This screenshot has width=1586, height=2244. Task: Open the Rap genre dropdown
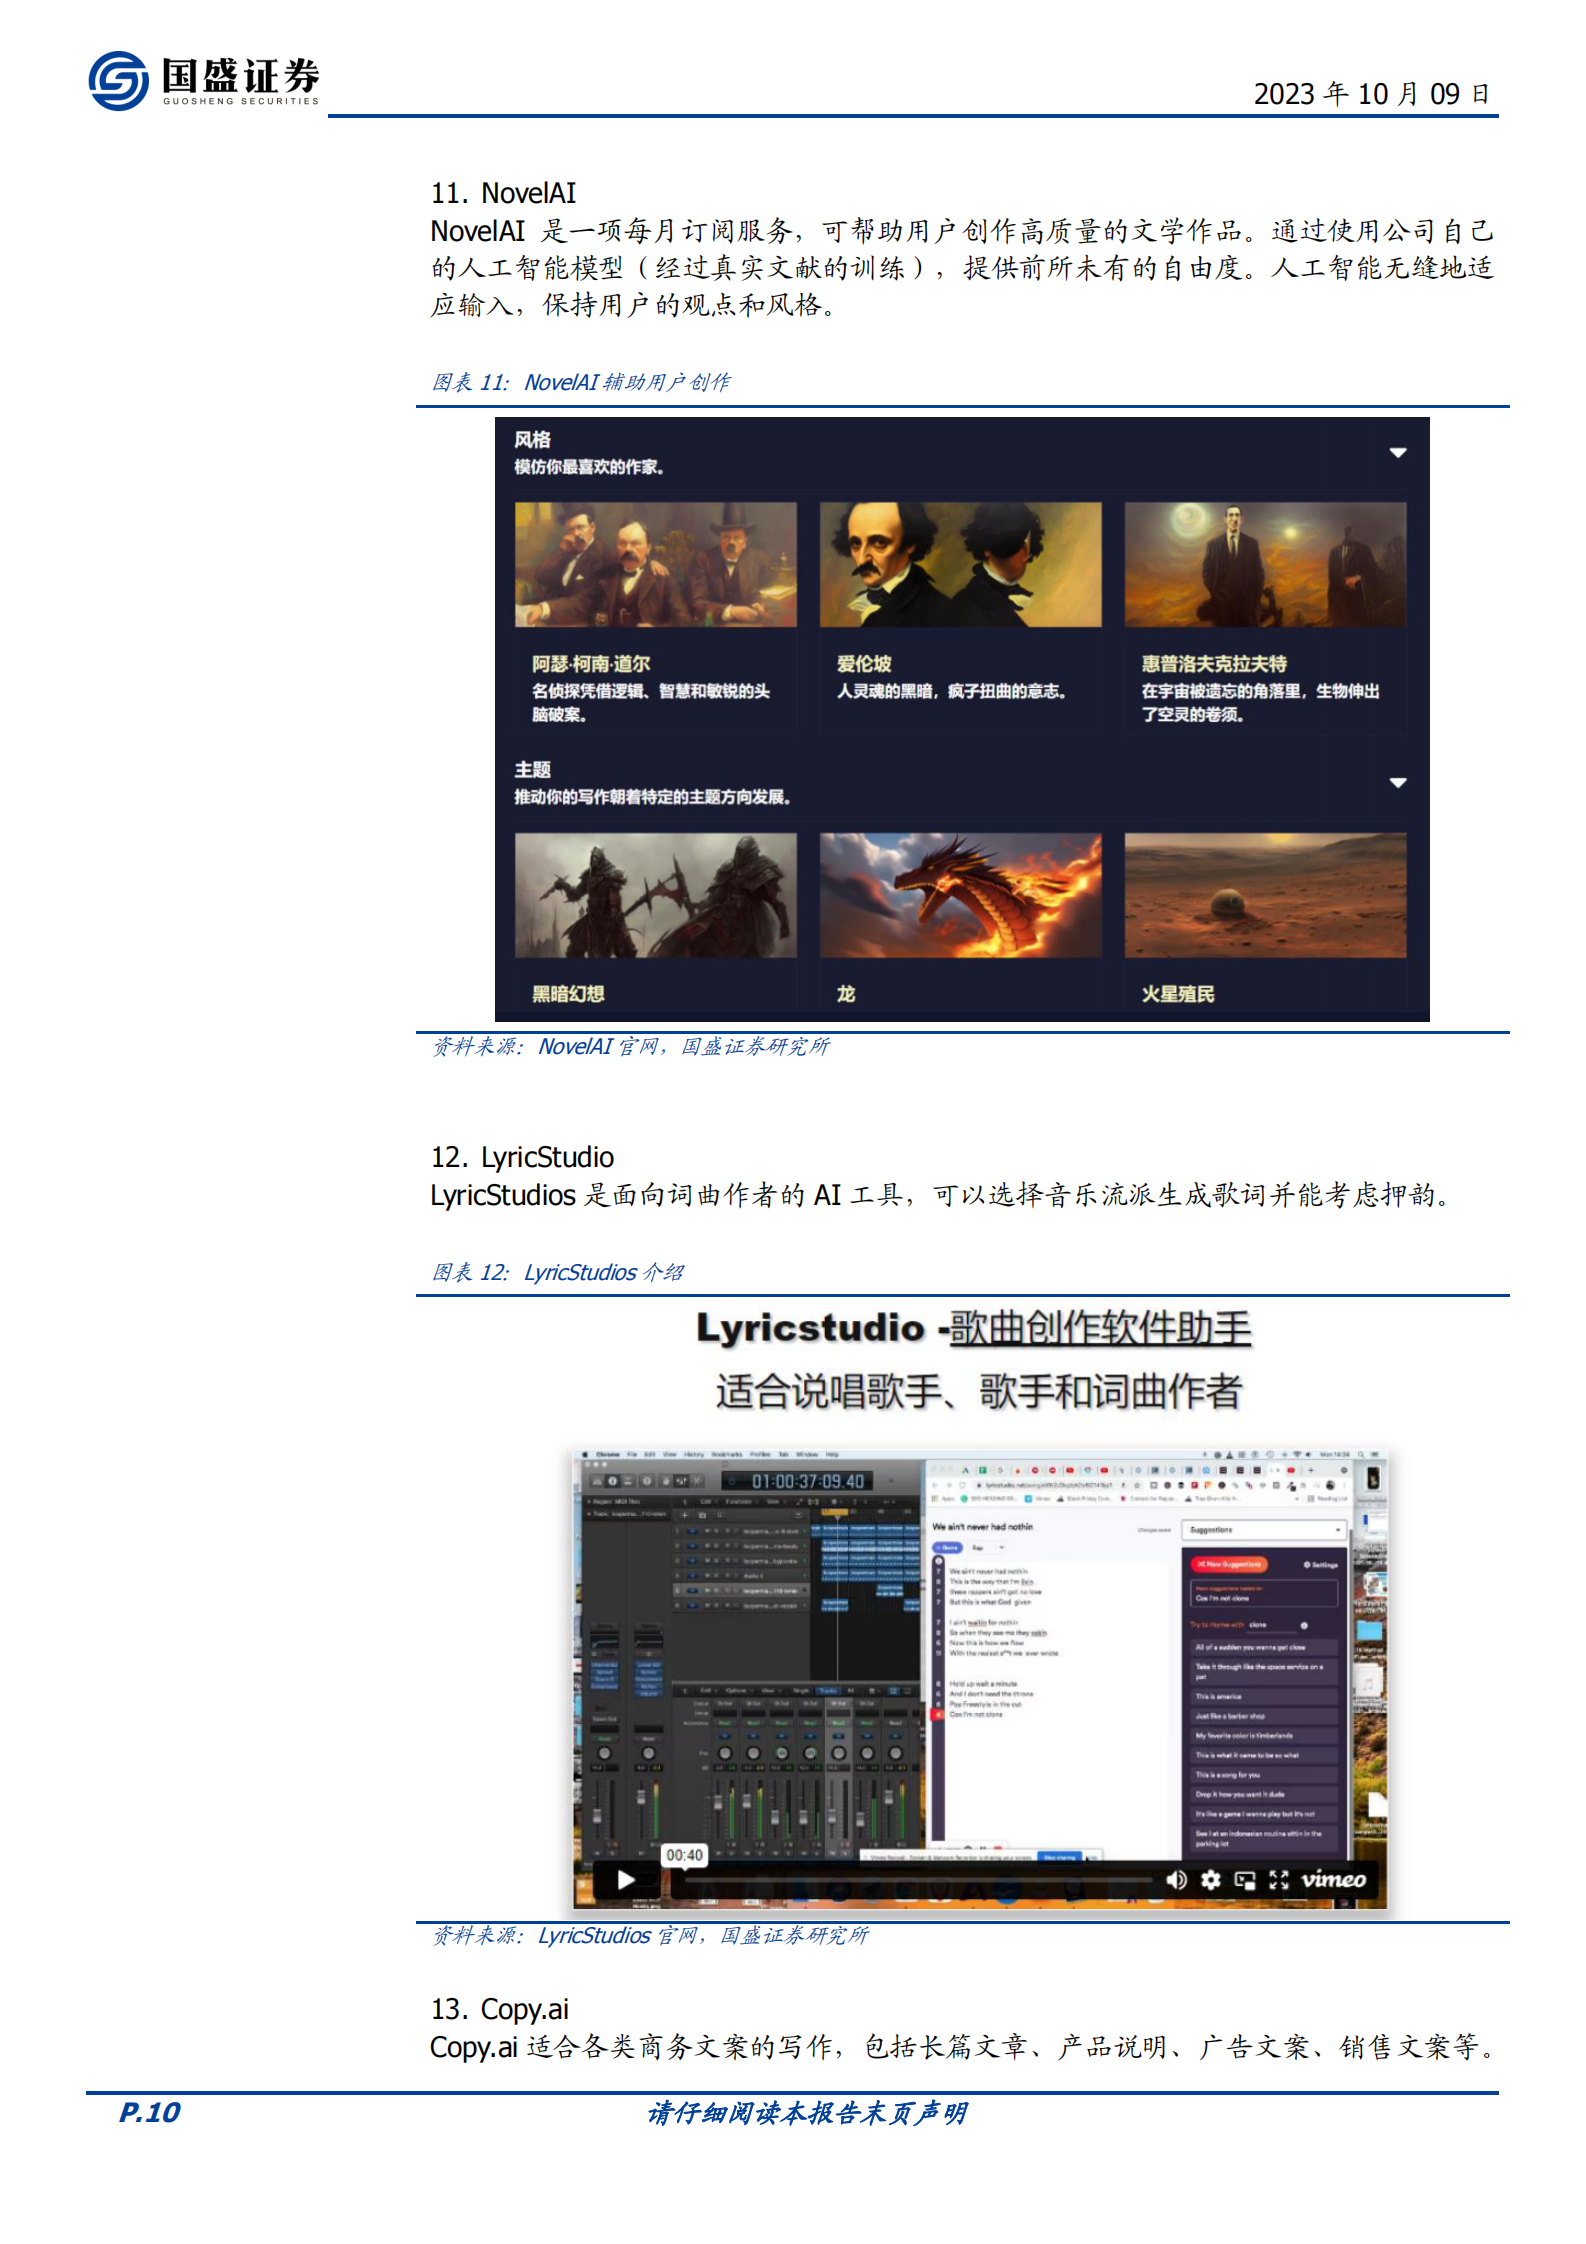988,1548
